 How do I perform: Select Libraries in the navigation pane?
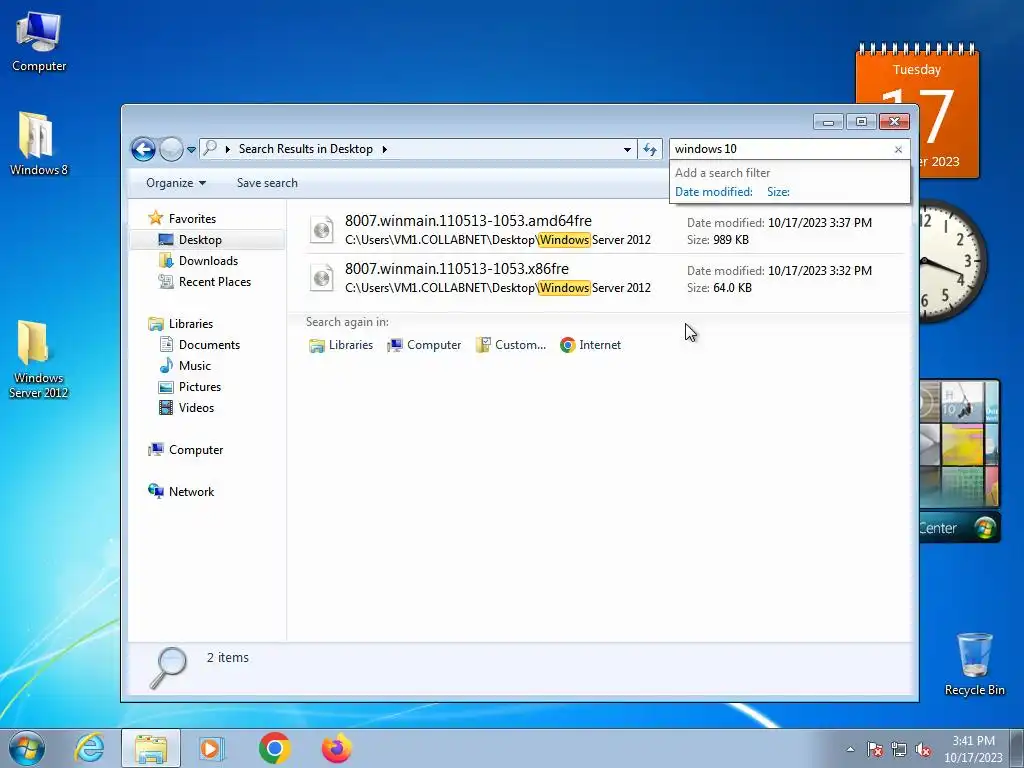coord(191,324)
